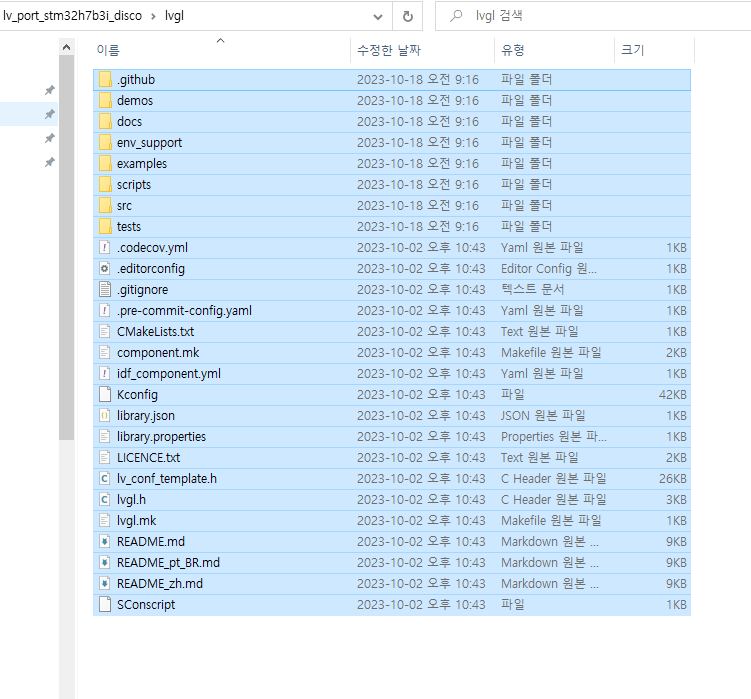Click the Properties 원본 type cell

[554, 436]
